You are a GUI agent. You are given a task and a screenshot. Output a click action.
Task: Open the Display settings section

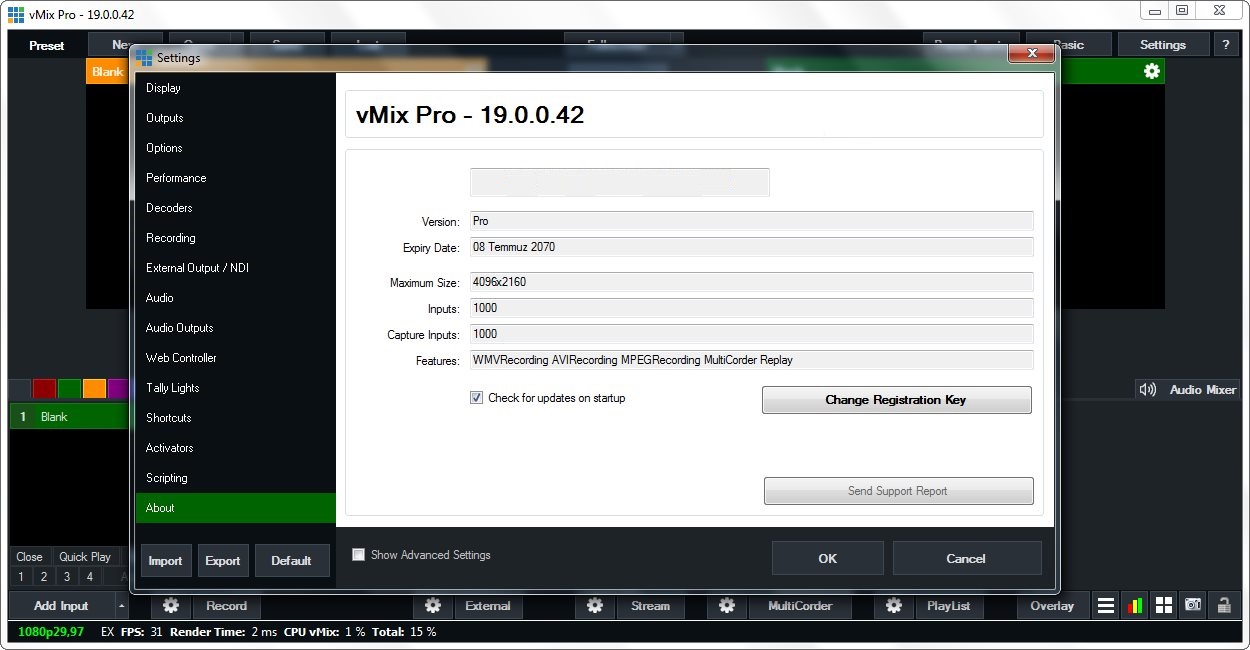(x=236, y=88)
